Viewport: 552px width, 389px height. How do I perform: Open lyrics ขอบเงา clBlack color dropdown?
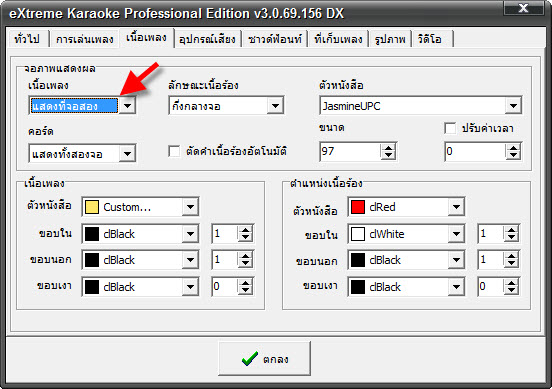click(x=190, y=287)
